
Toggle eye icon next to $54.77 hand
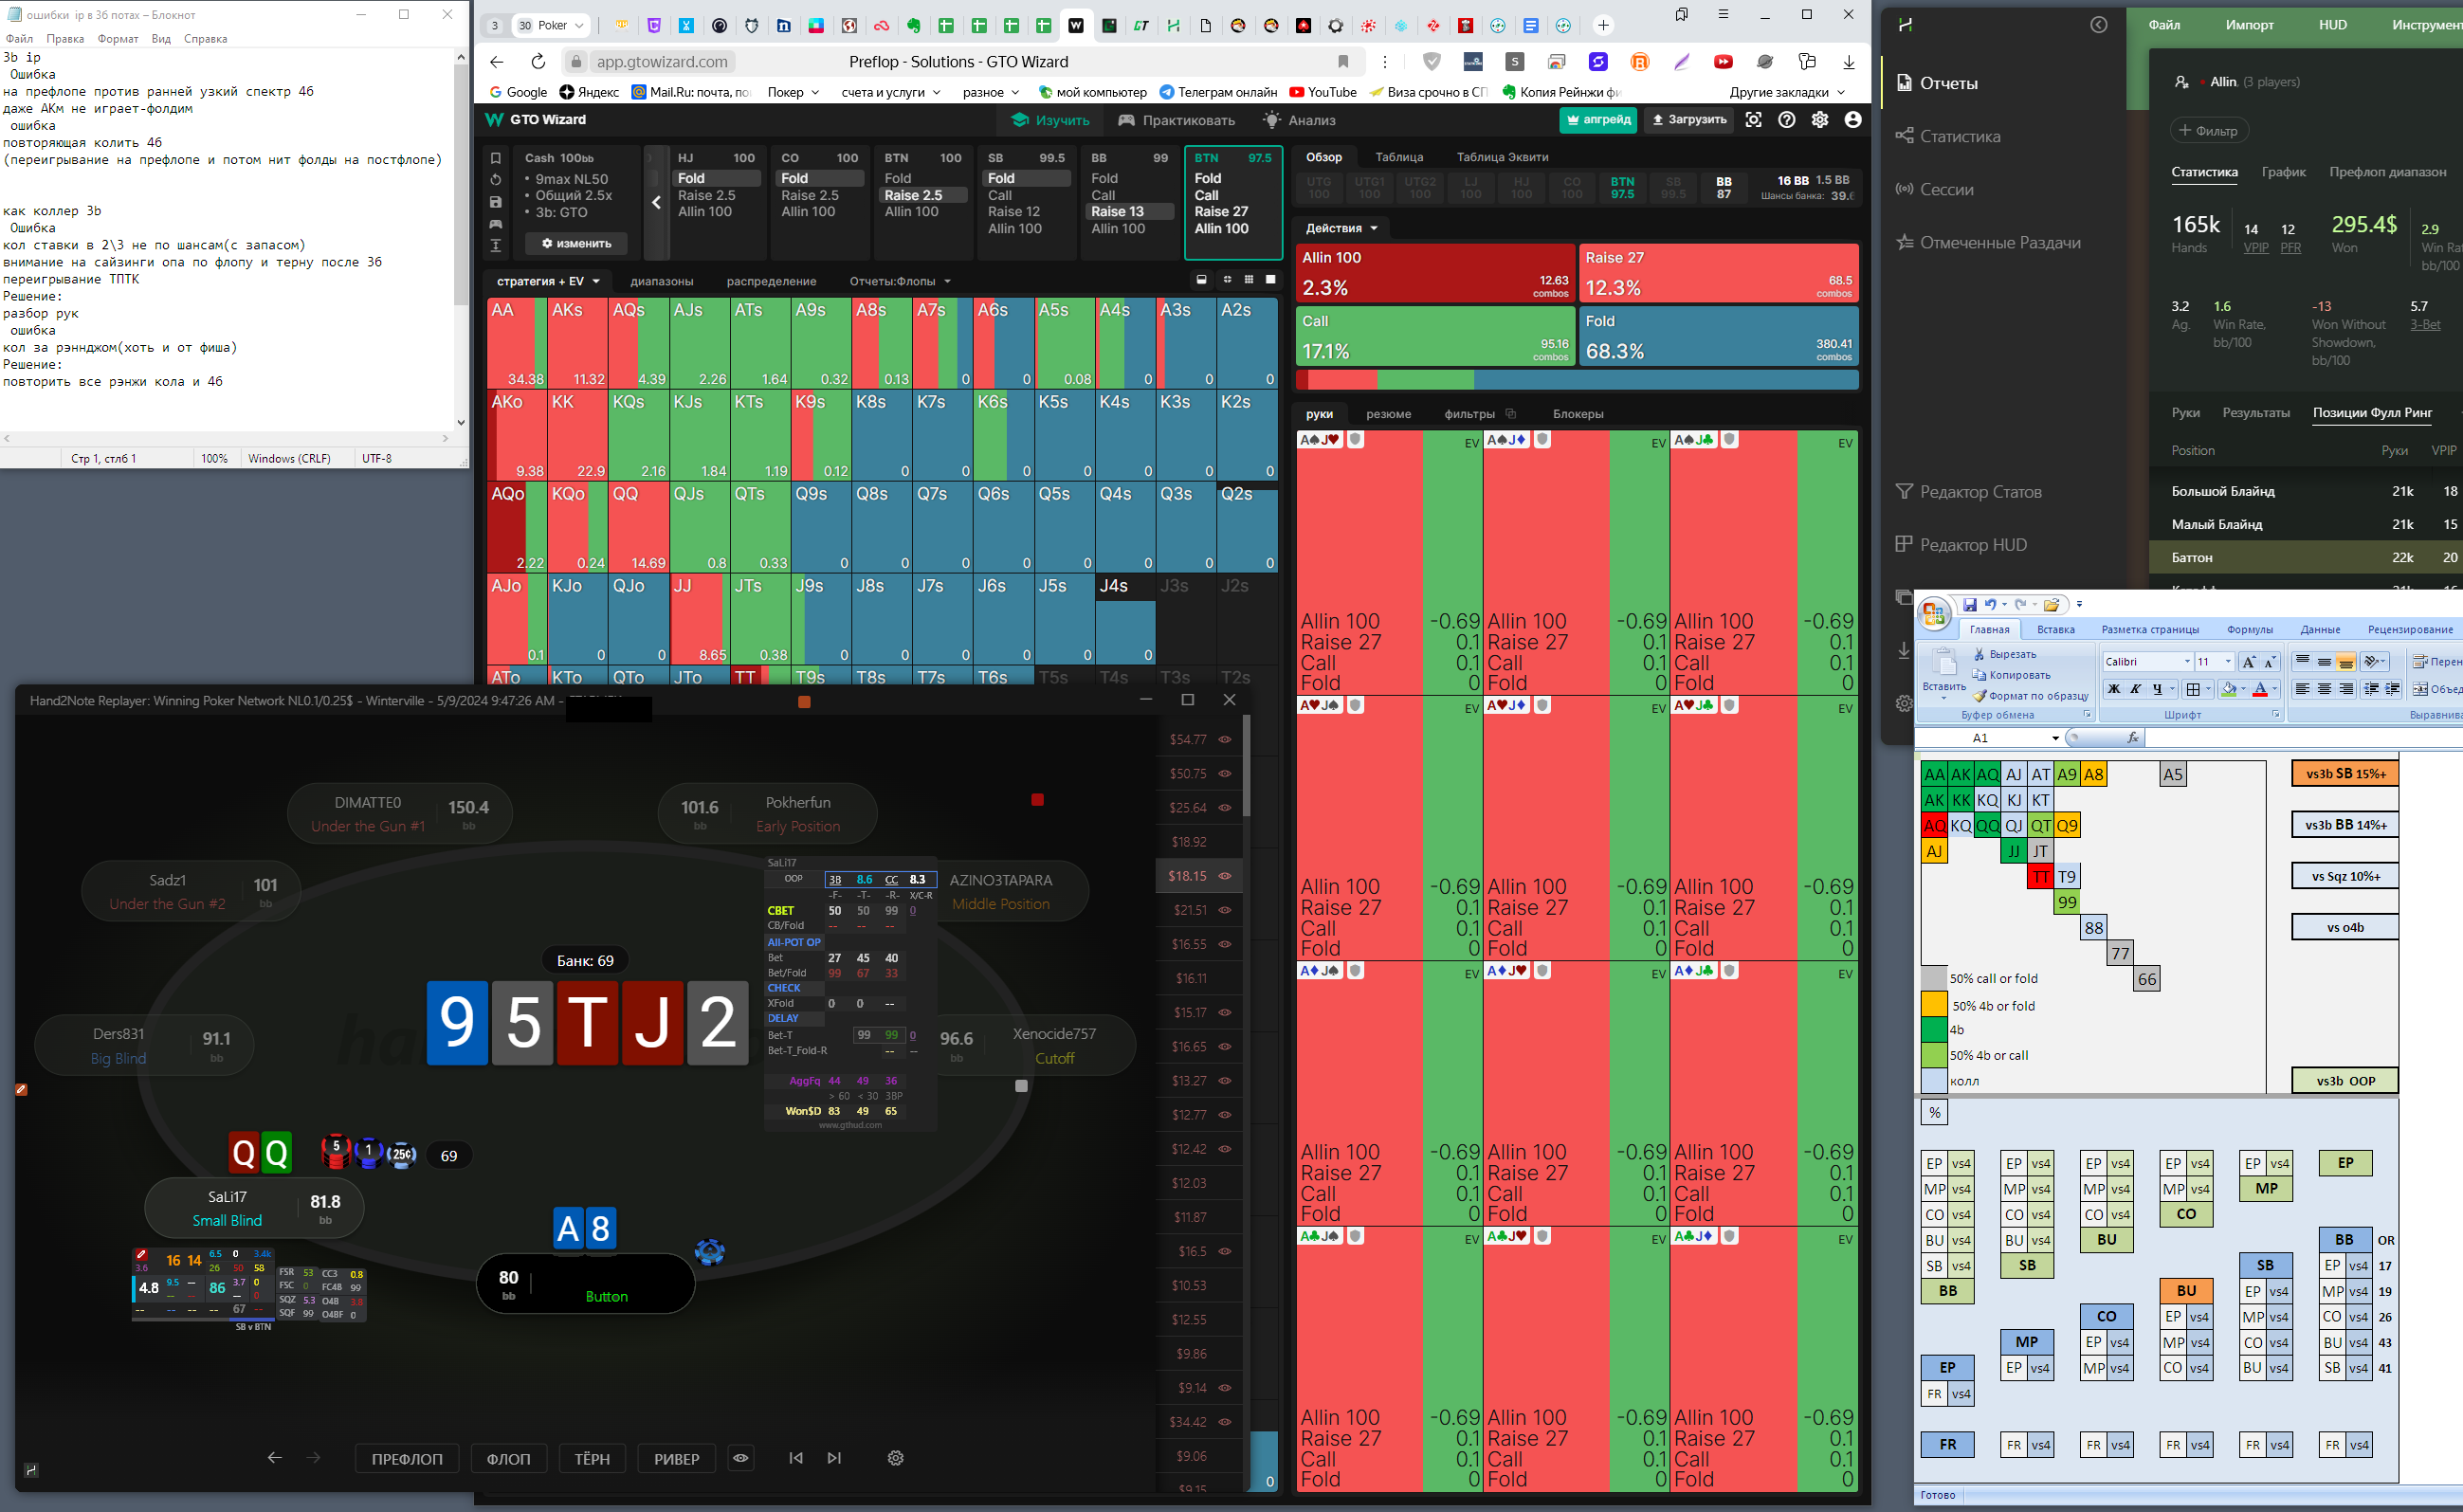click(1225, 740)
